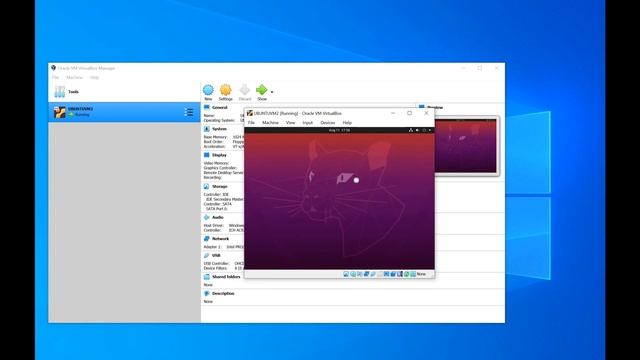Click the Network adapter icon
This screenshot has width=640, height=360.
pyautogui.click(x=207, y=239)
